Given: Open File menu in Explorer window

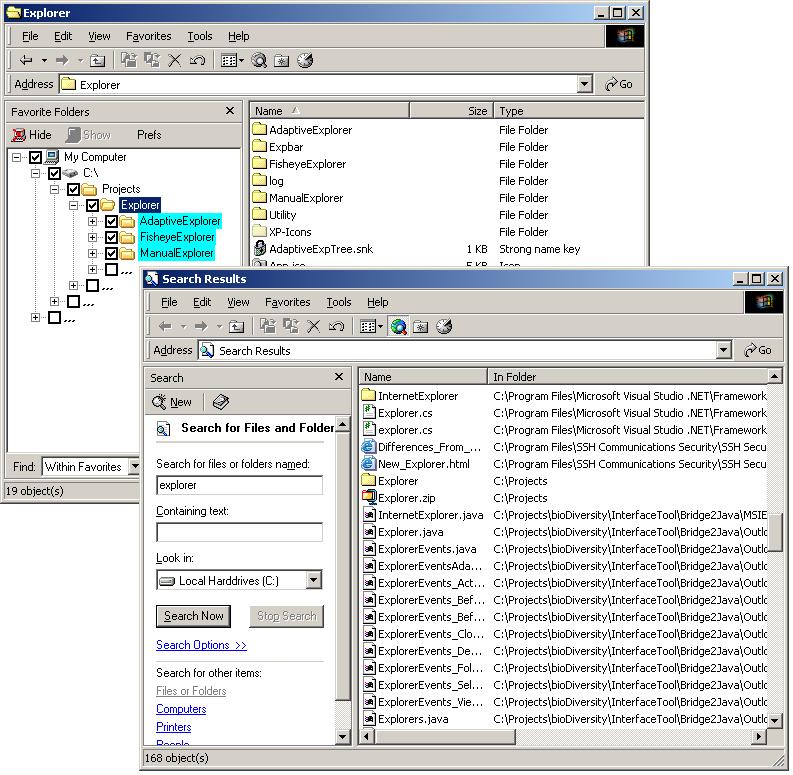Looking at the screenshot, I should [30, 36].
